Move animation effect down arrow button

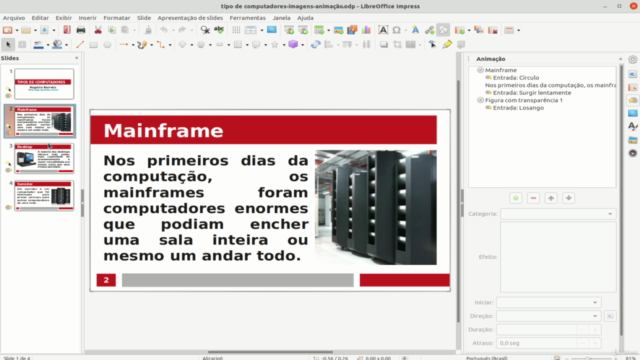point(569,198)
